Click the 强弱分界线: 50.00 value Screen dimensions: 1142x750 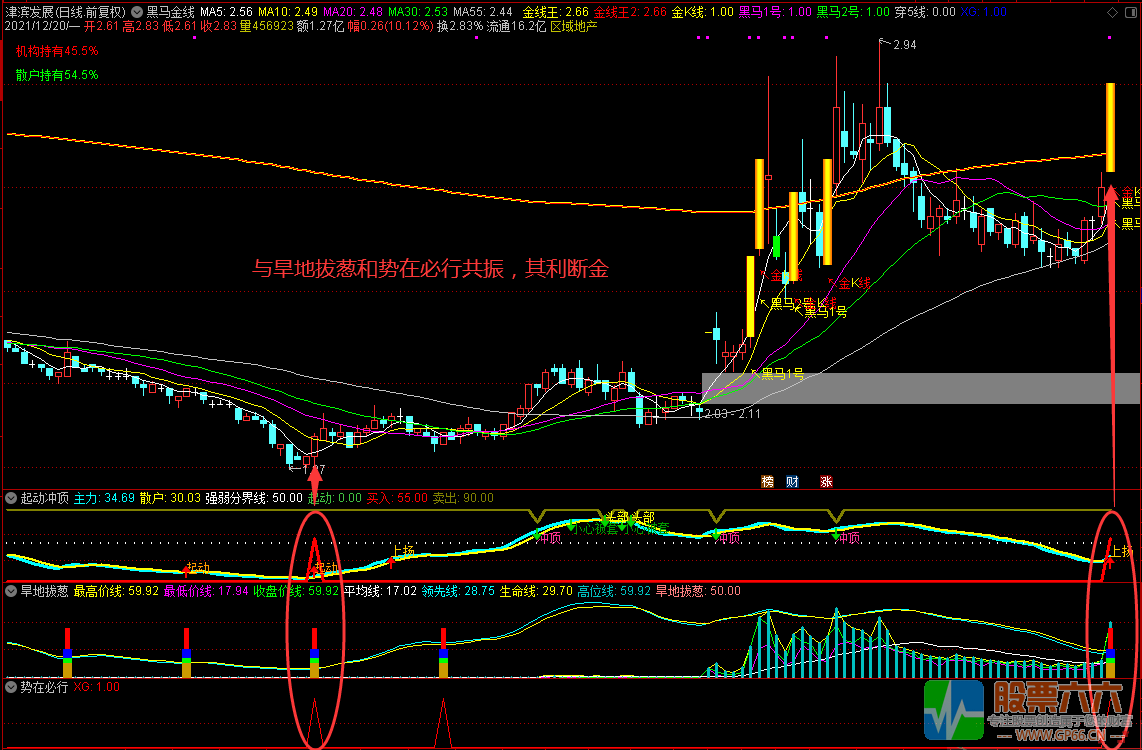tap(254, 498)
